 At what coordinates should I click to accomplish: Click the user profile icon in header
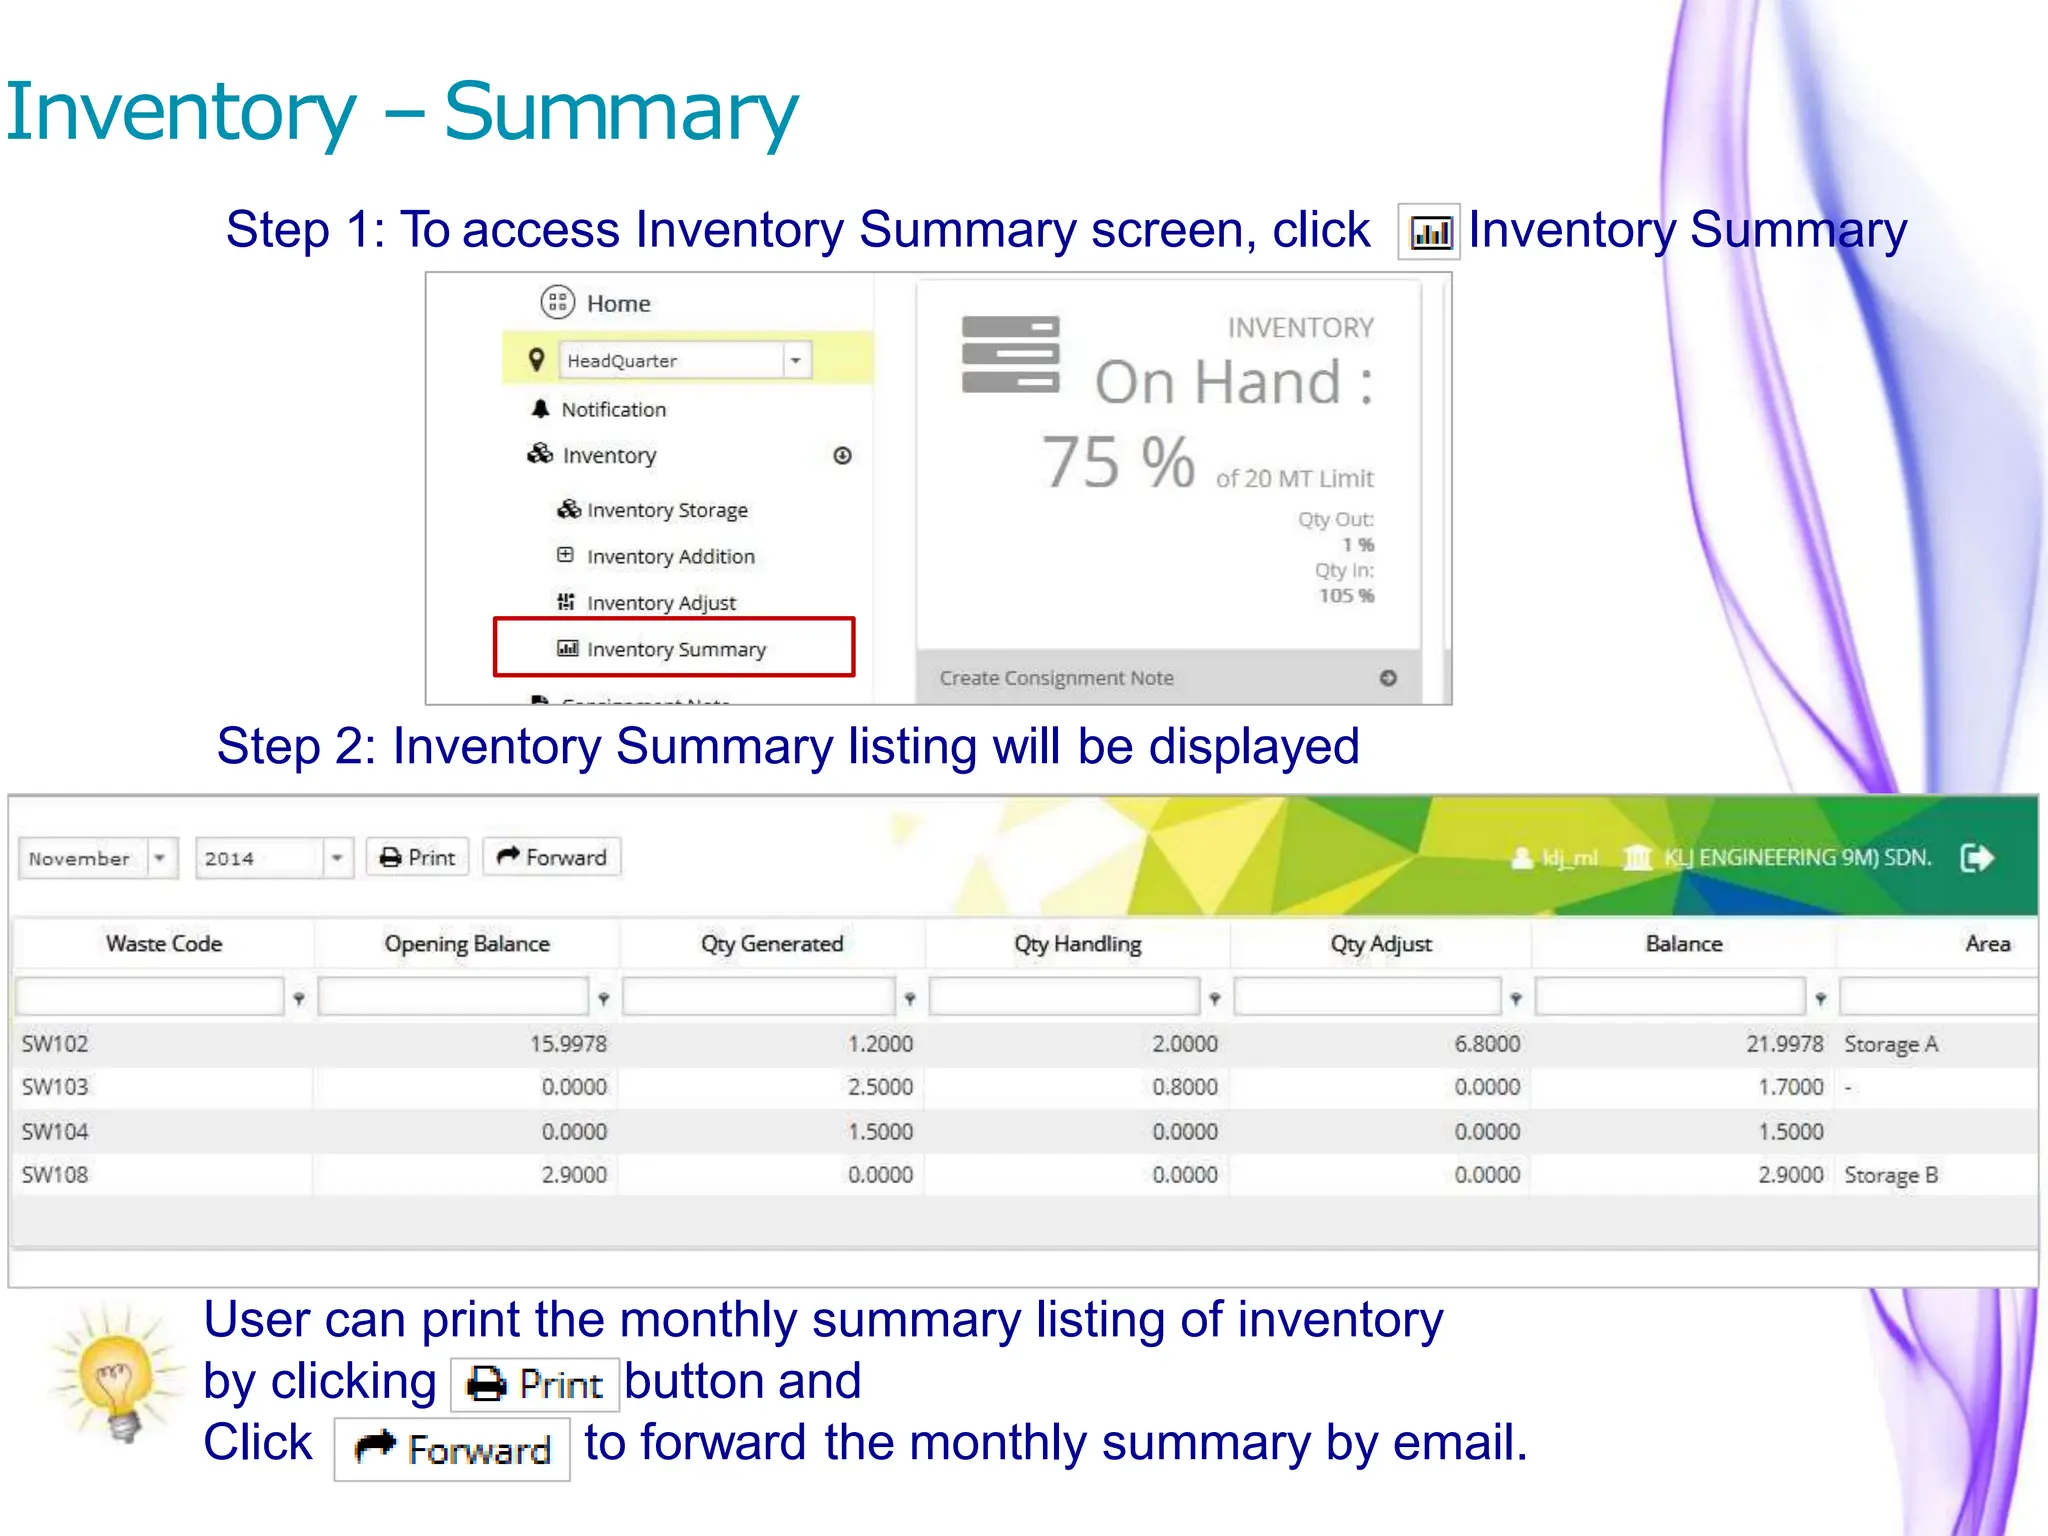(1522, 858)
